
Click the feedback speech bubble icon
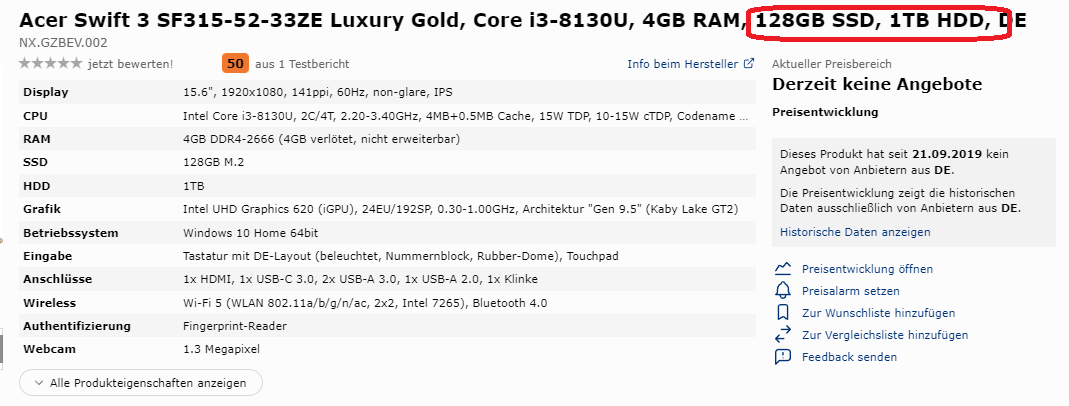click(x=783, y=356)
